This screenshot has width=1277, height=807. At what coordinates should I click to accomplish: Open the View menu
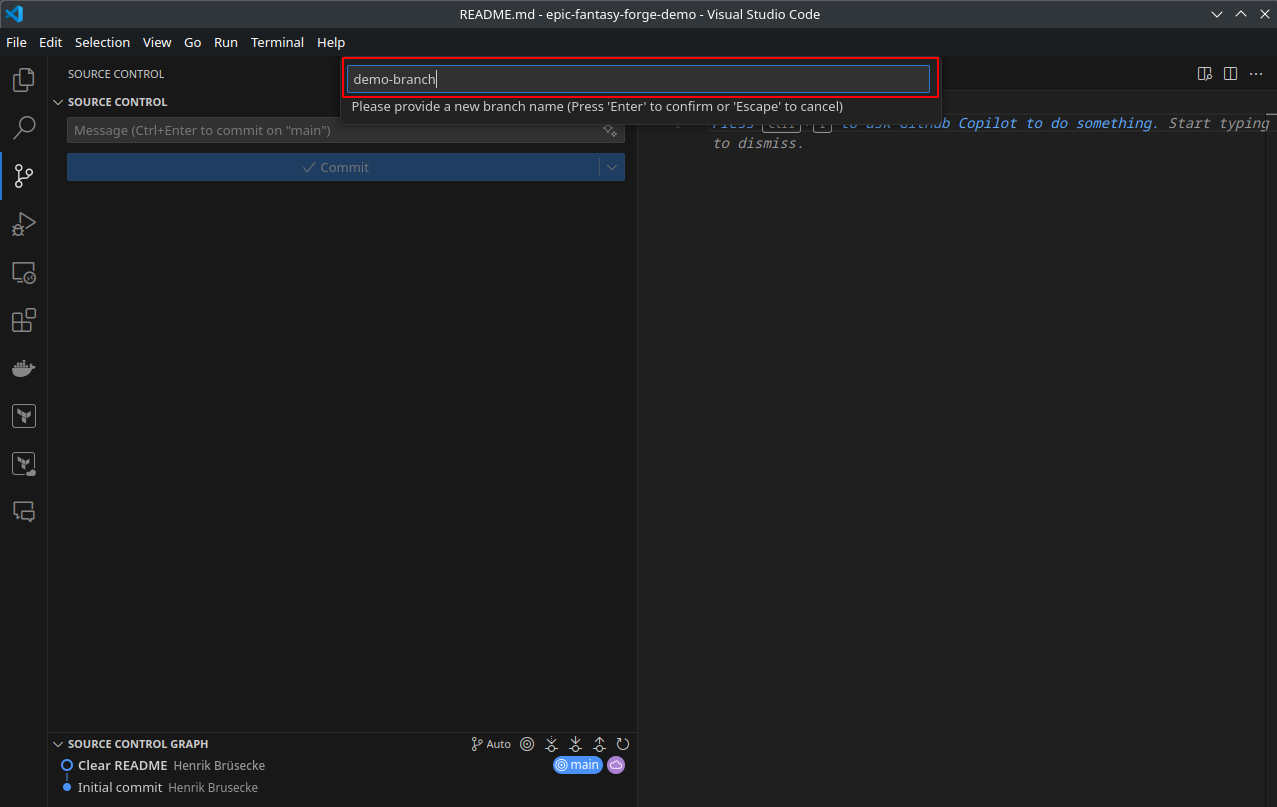click(157, 42)
